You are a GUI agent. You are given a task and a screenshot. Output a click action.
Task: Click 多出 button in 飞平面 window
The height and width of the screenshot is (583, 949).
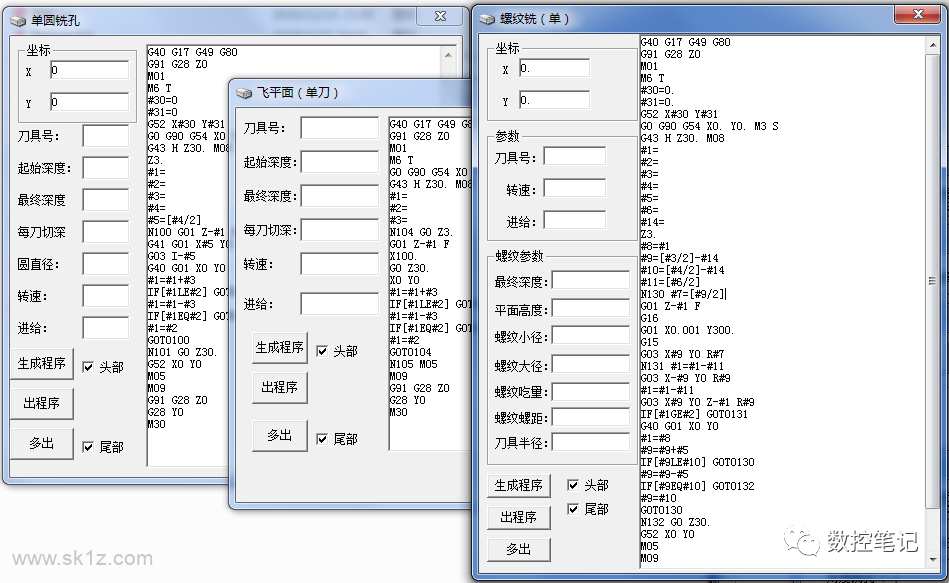280,435
